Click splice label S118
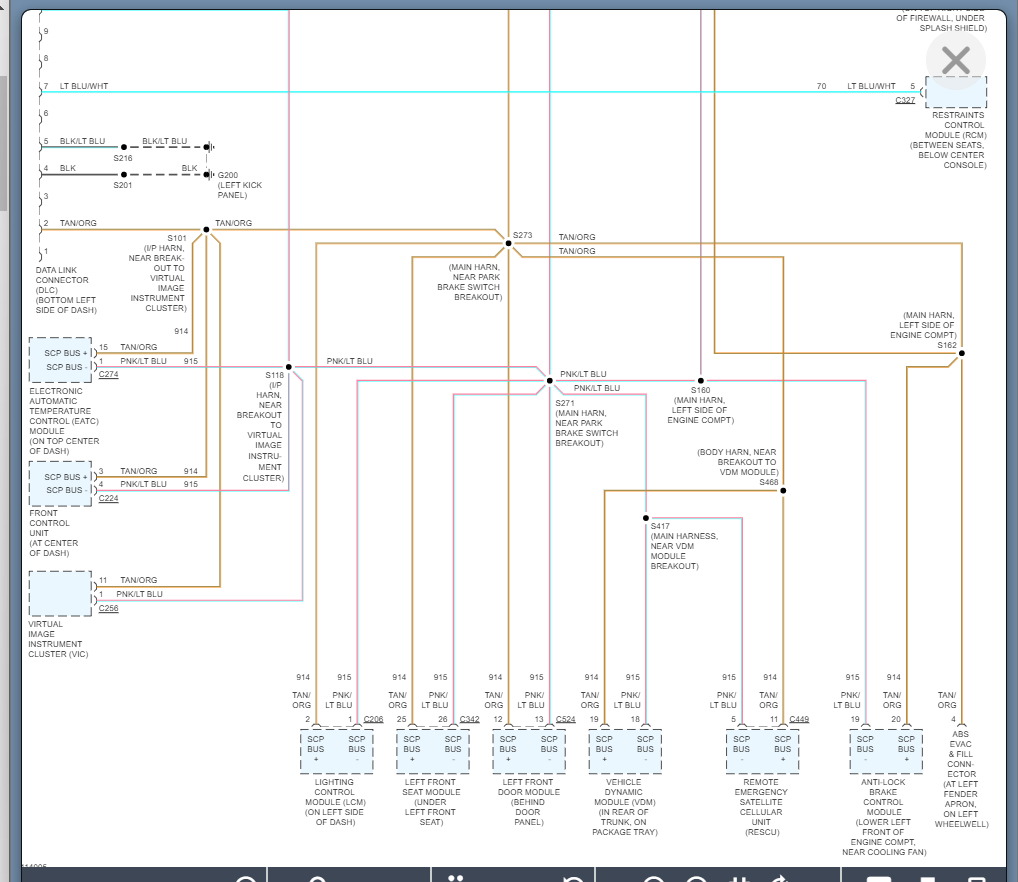 point(275,375)
